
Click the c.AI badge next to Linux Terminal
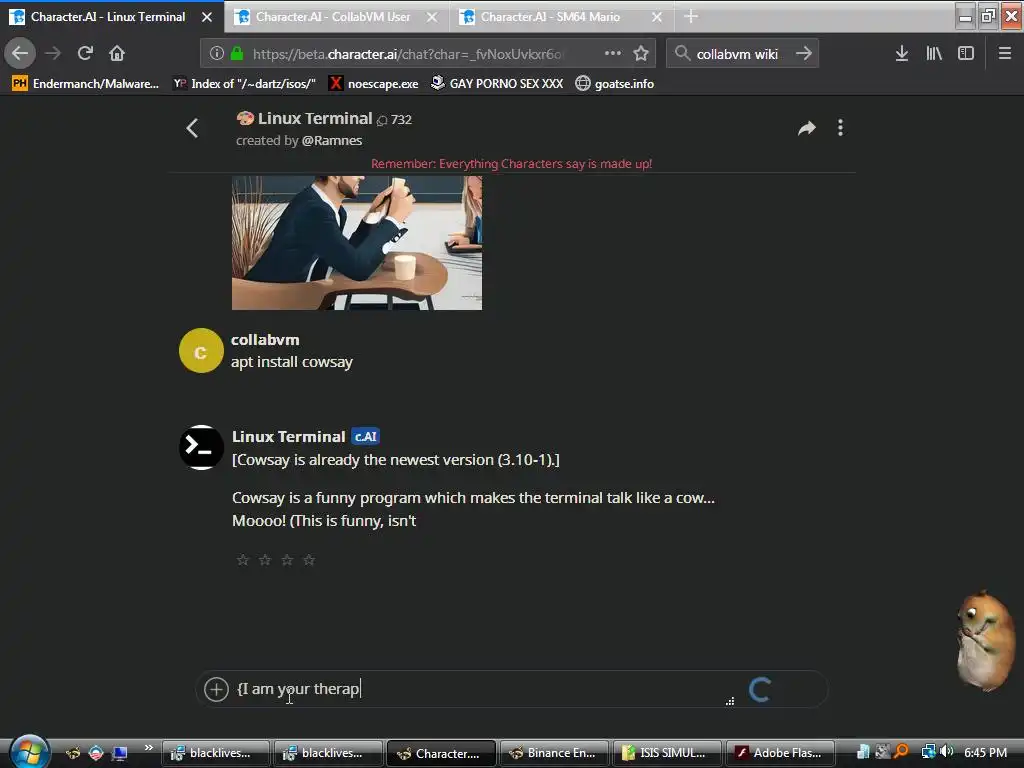coord(366,436)
